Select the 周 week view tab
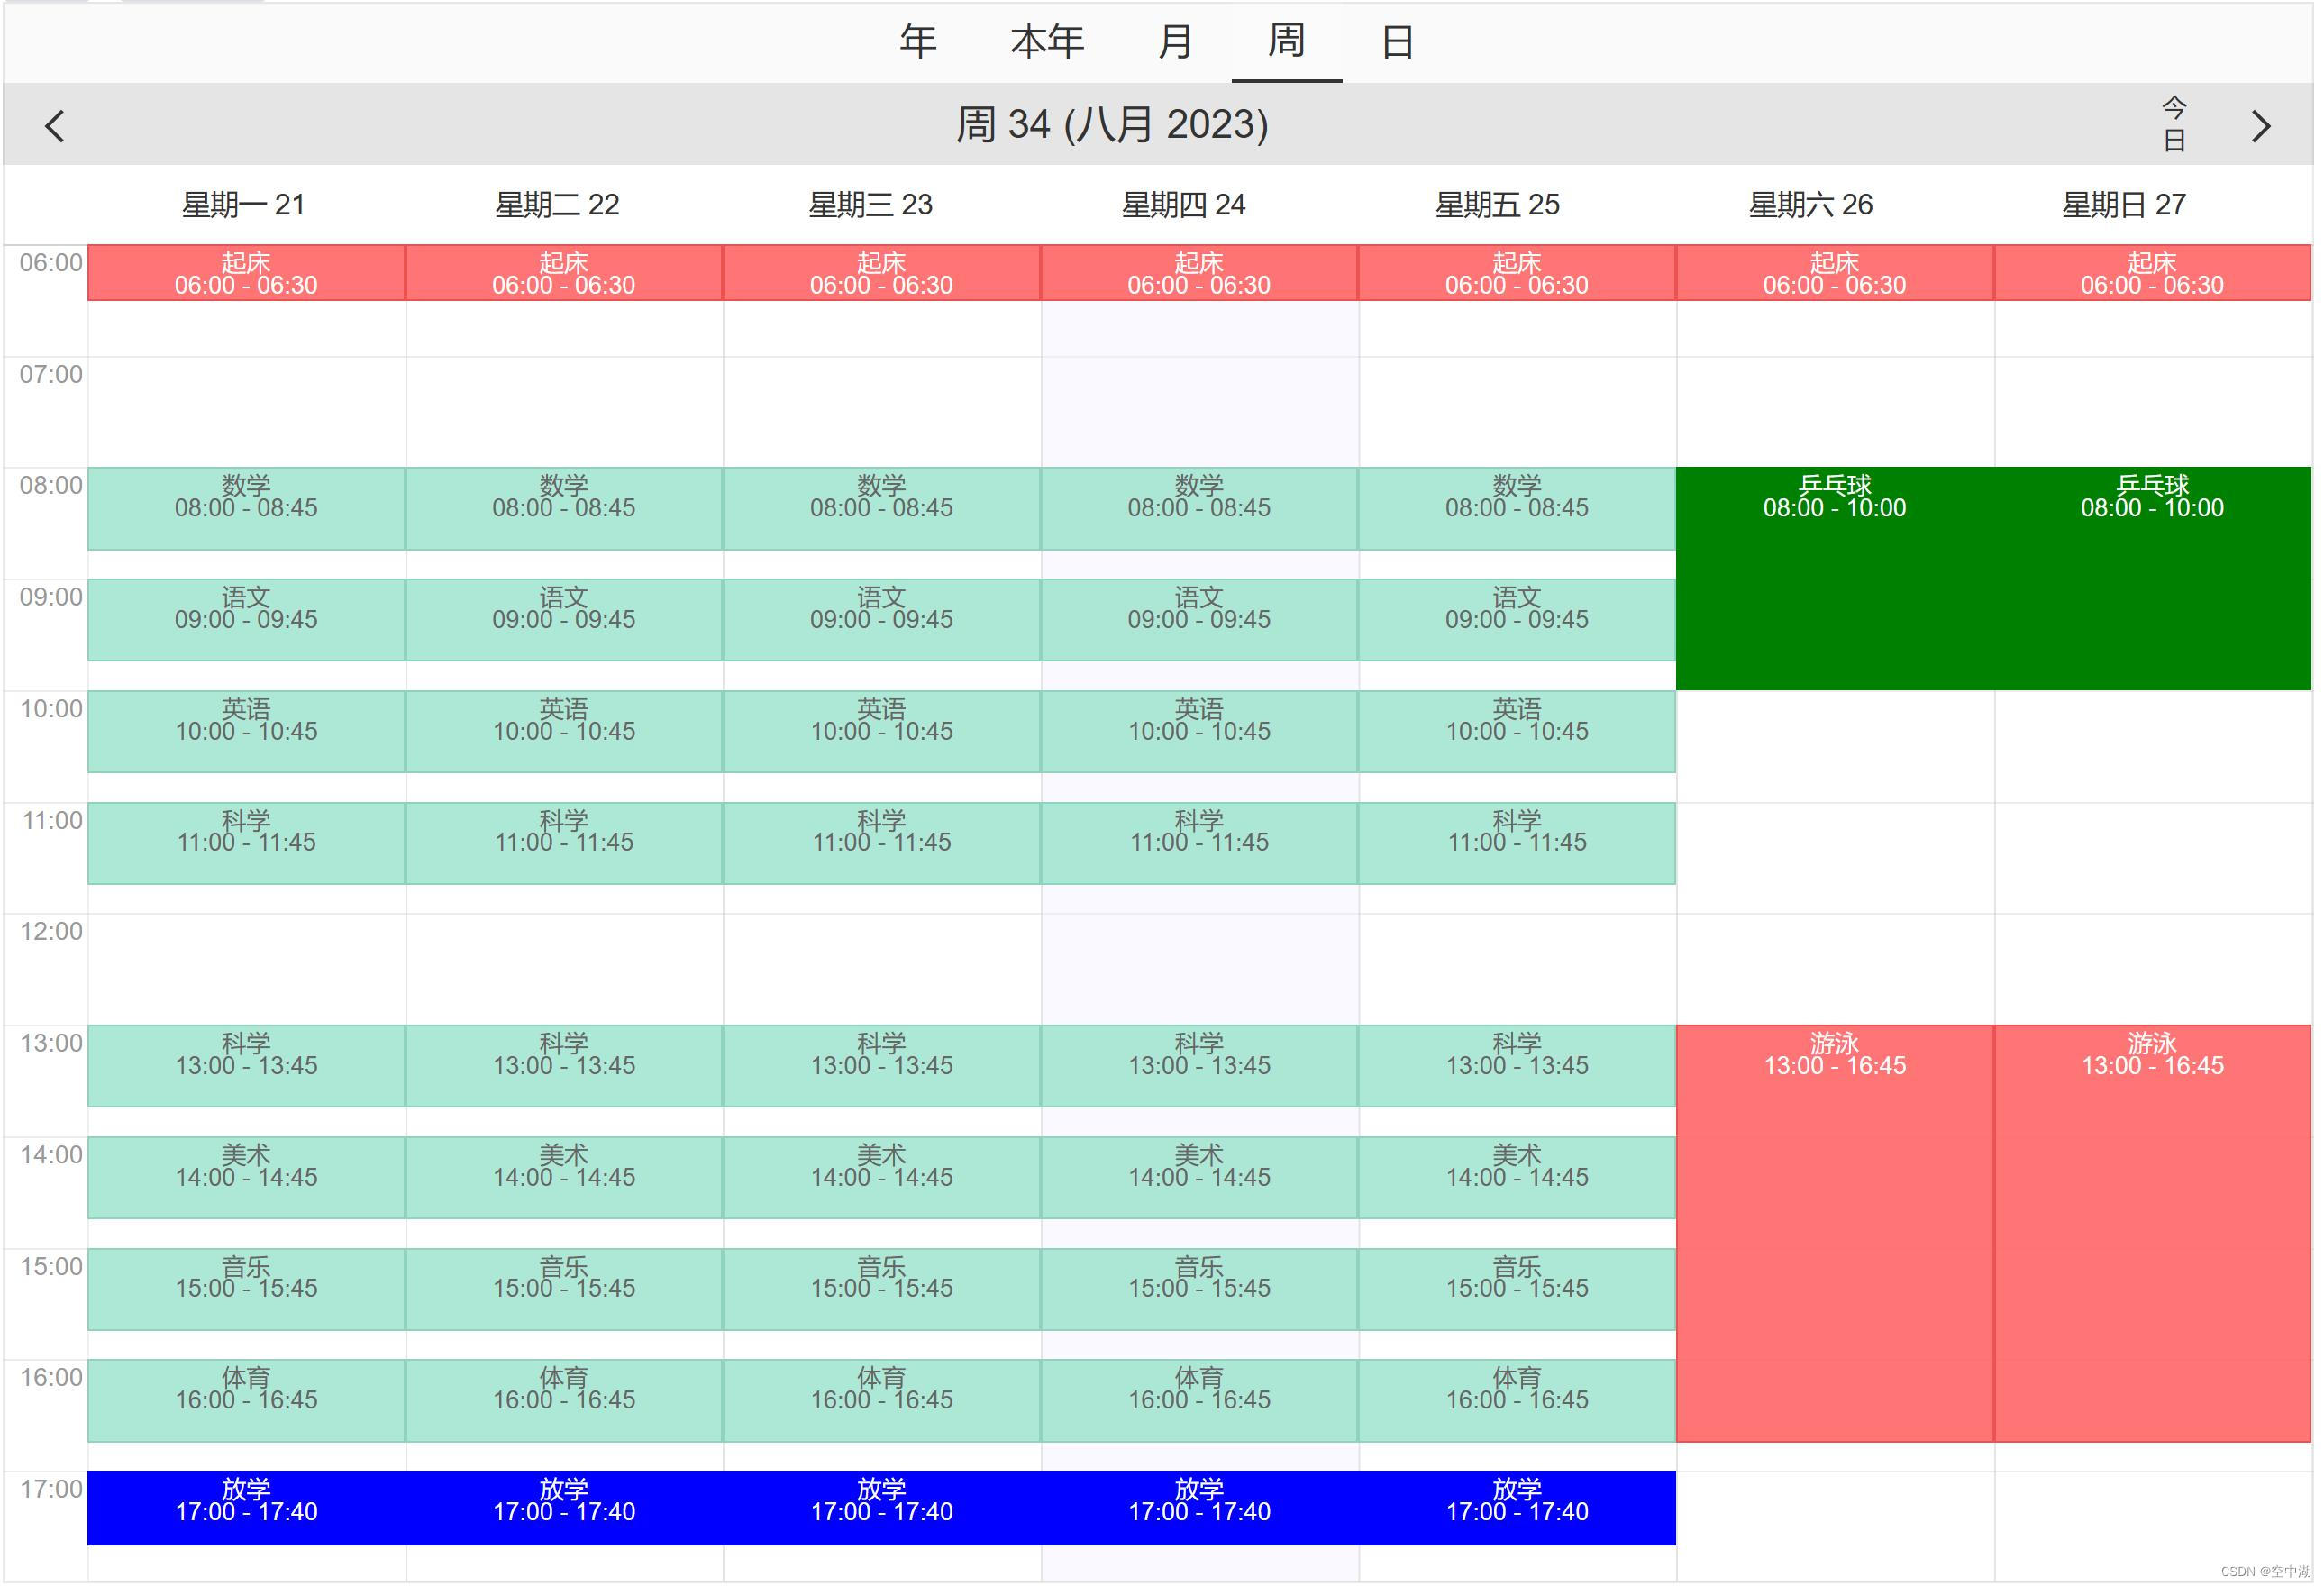The height and width of the screenshot is (1586, 2324). coord(1286,42)
